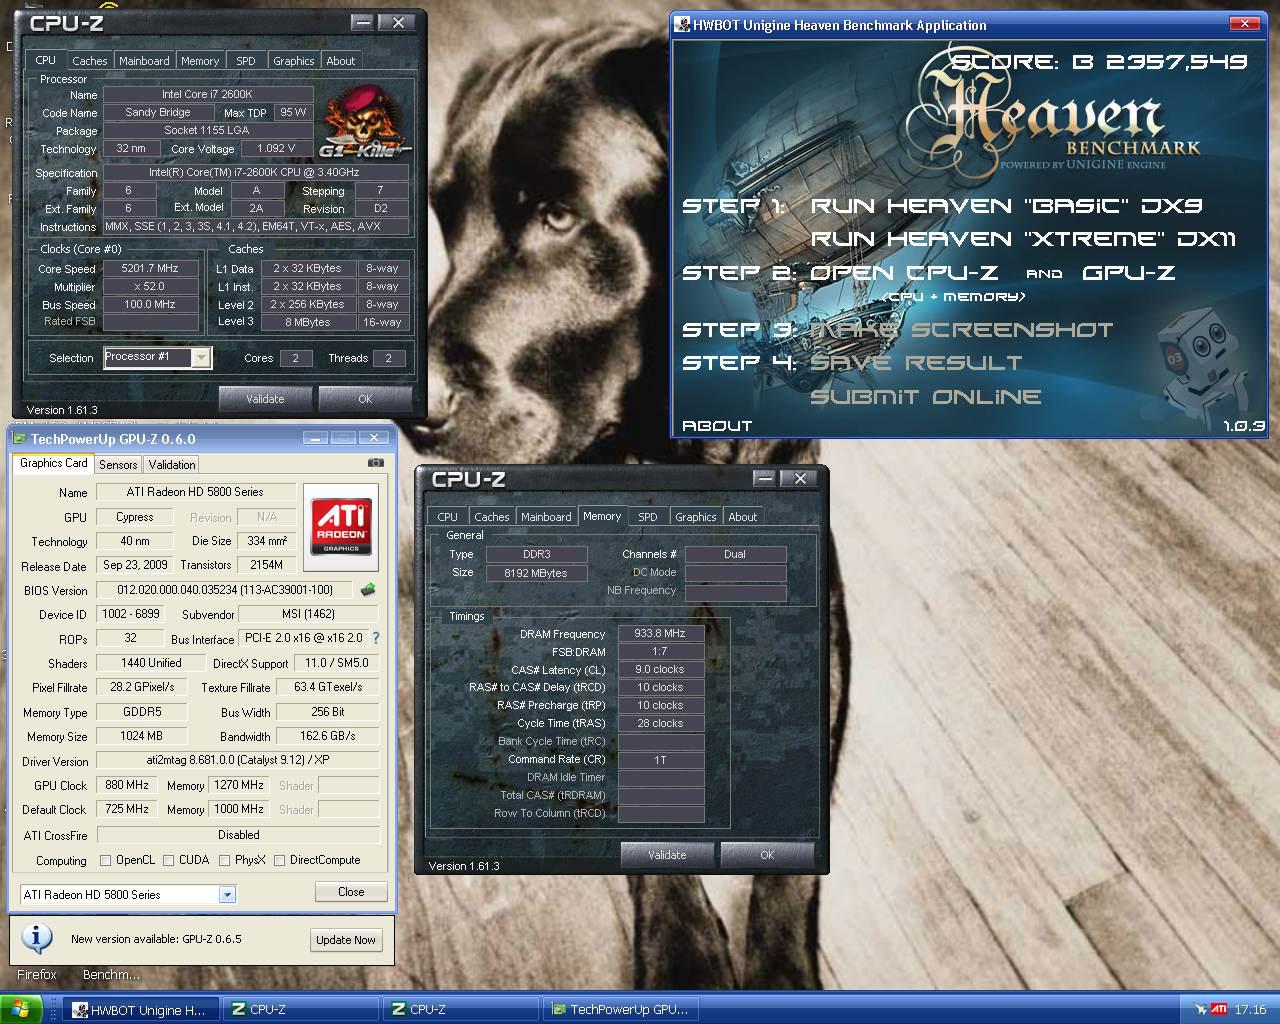
Task: Click the Command Rate 1T value
Action: [x=661, y=759]
